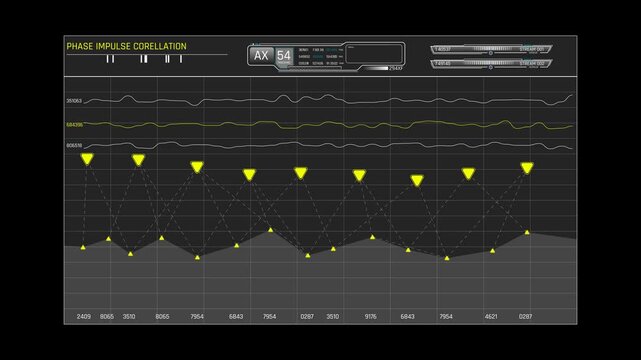Click the 140537 value in STREAM 001 bar
Image resolution: width=641 pixels, height=360 pixels.
[x=443, y=49]
